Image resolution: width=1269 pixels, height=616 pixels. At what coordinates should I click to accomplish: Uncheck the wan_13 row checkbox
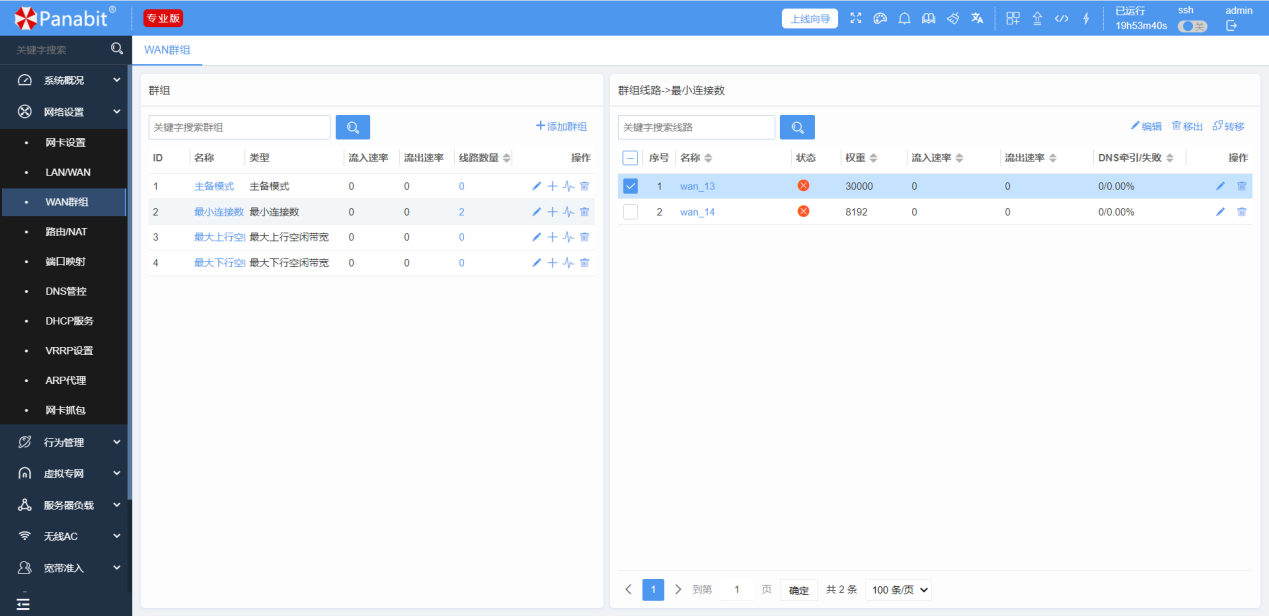point(630,186)
